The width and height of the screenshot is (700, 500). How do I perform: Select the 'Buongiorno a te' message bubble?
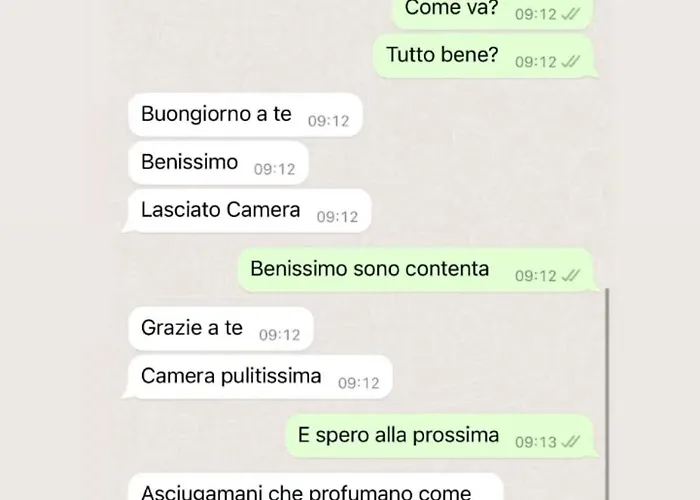pyautogui.click(x=245, y=115)
